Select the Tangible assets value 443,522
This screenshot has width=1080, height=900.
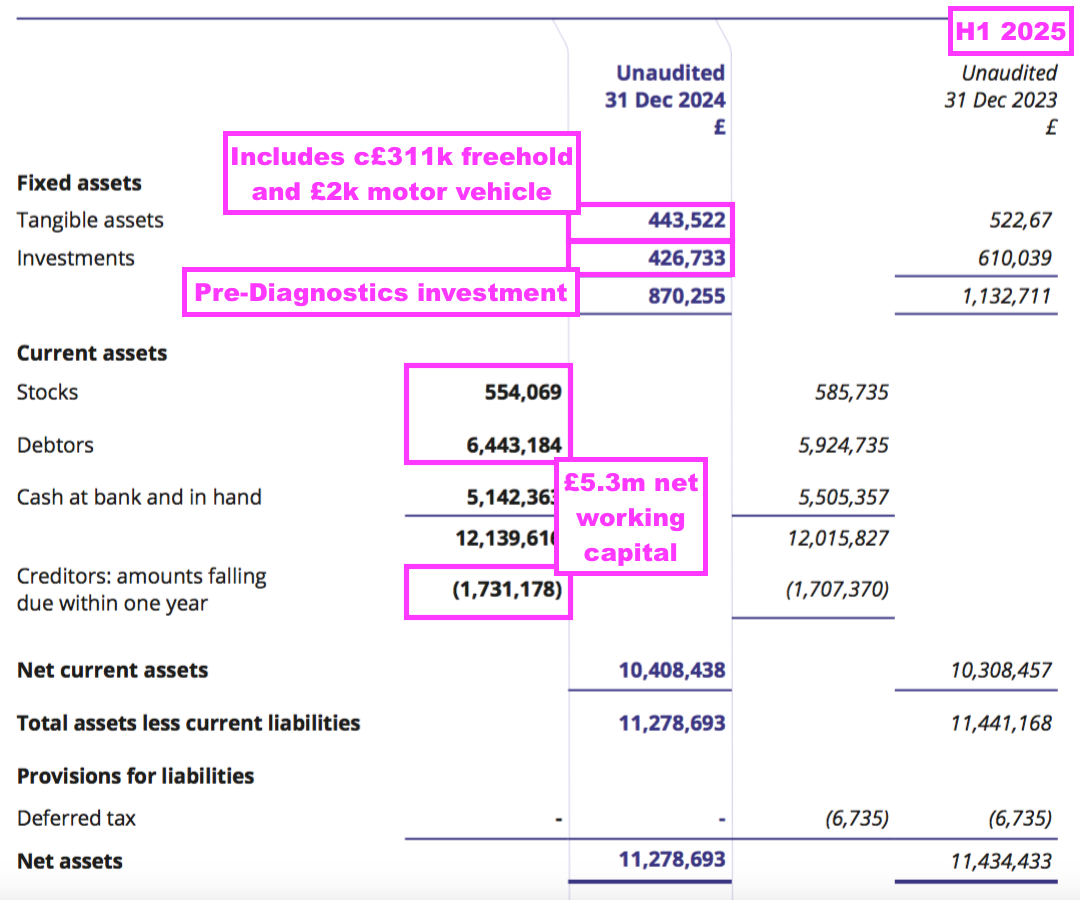click(x=685, y=220)
